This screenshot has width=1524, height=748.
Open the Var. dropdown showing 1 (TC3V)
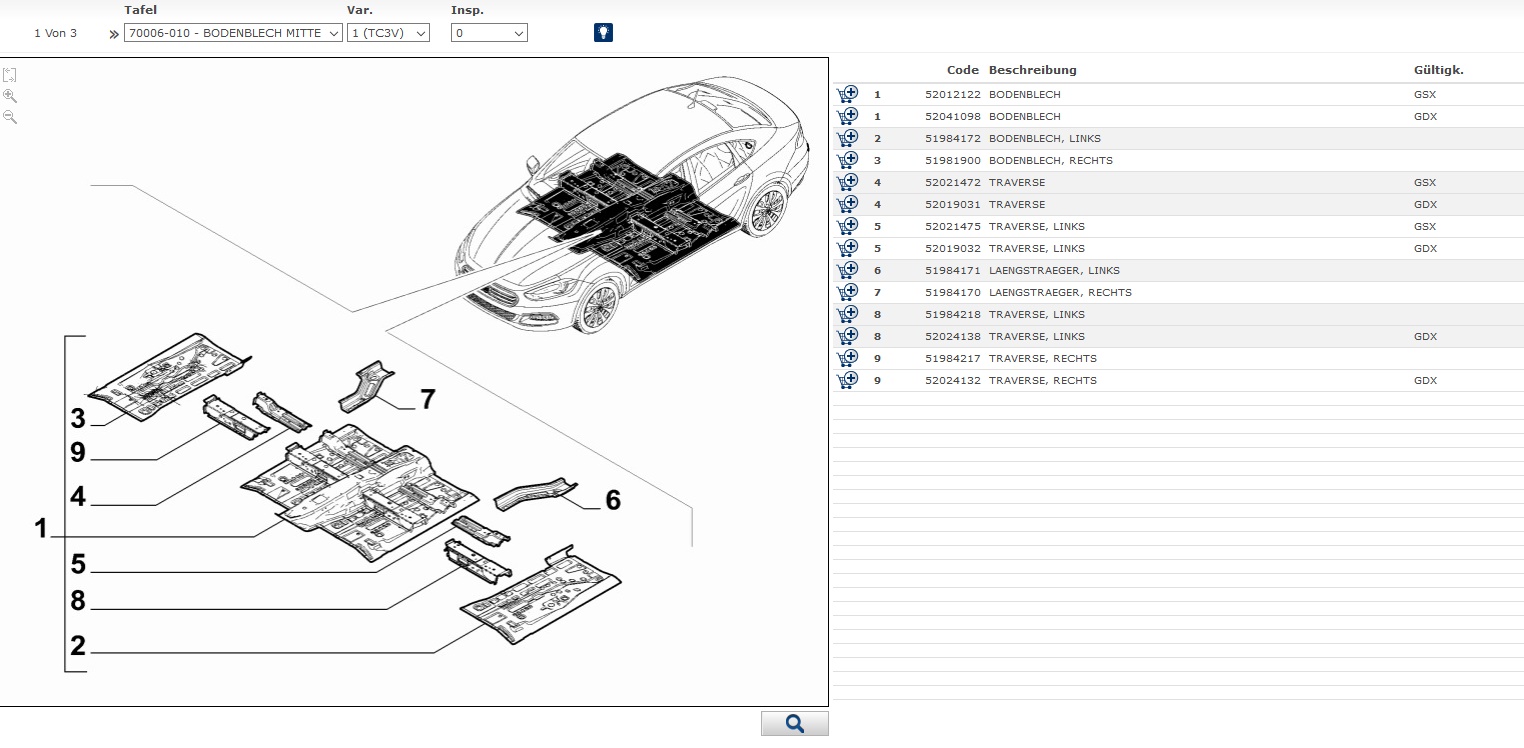[388, 33]
